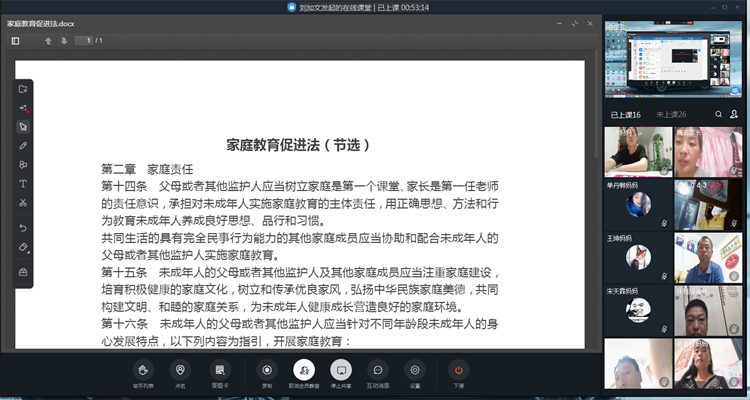Select the eraser tool
This screenshot has height=400, width=750.
23,247
